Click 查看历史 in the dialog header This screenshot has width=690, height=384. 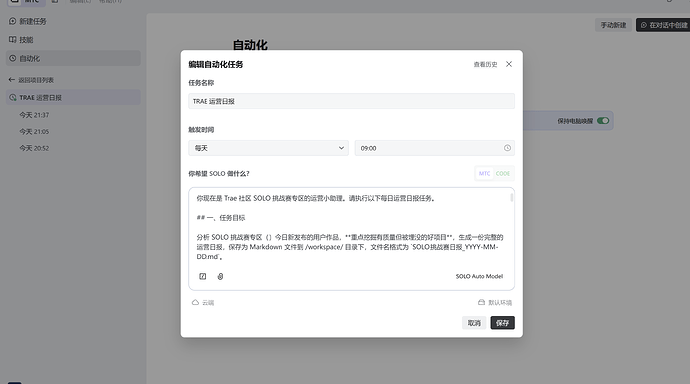[485, 65]
